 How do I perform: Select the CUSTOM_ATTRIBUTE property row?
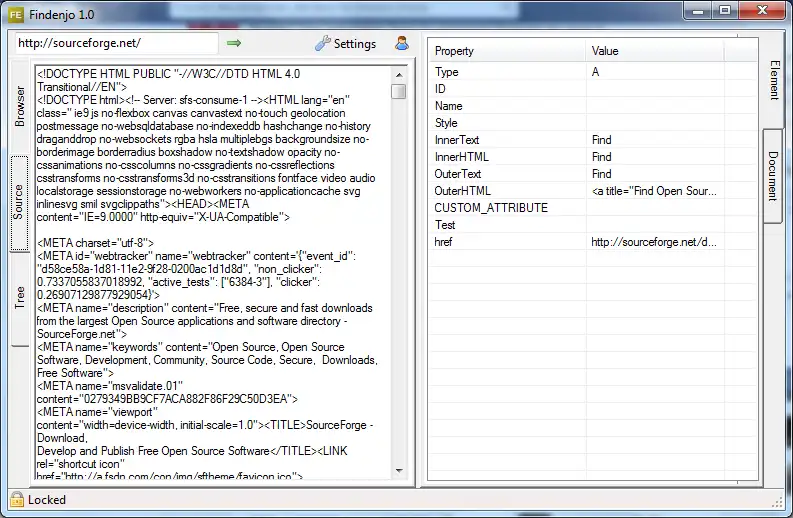click(593, 208)
